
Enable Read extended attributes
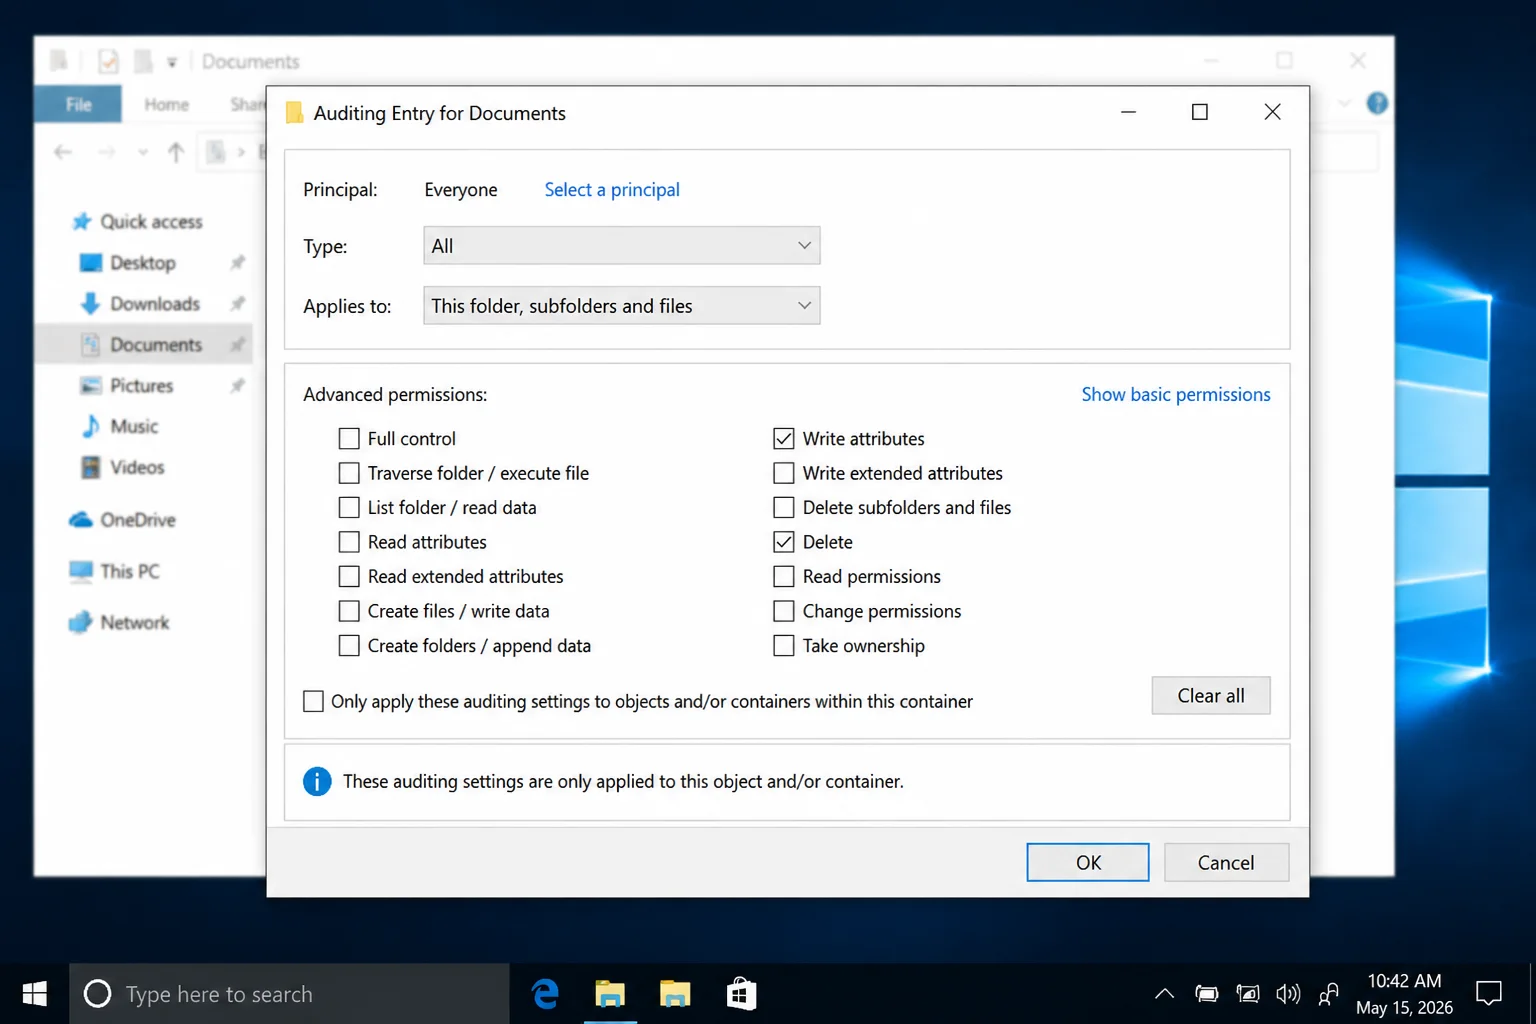tap(349, 576)
